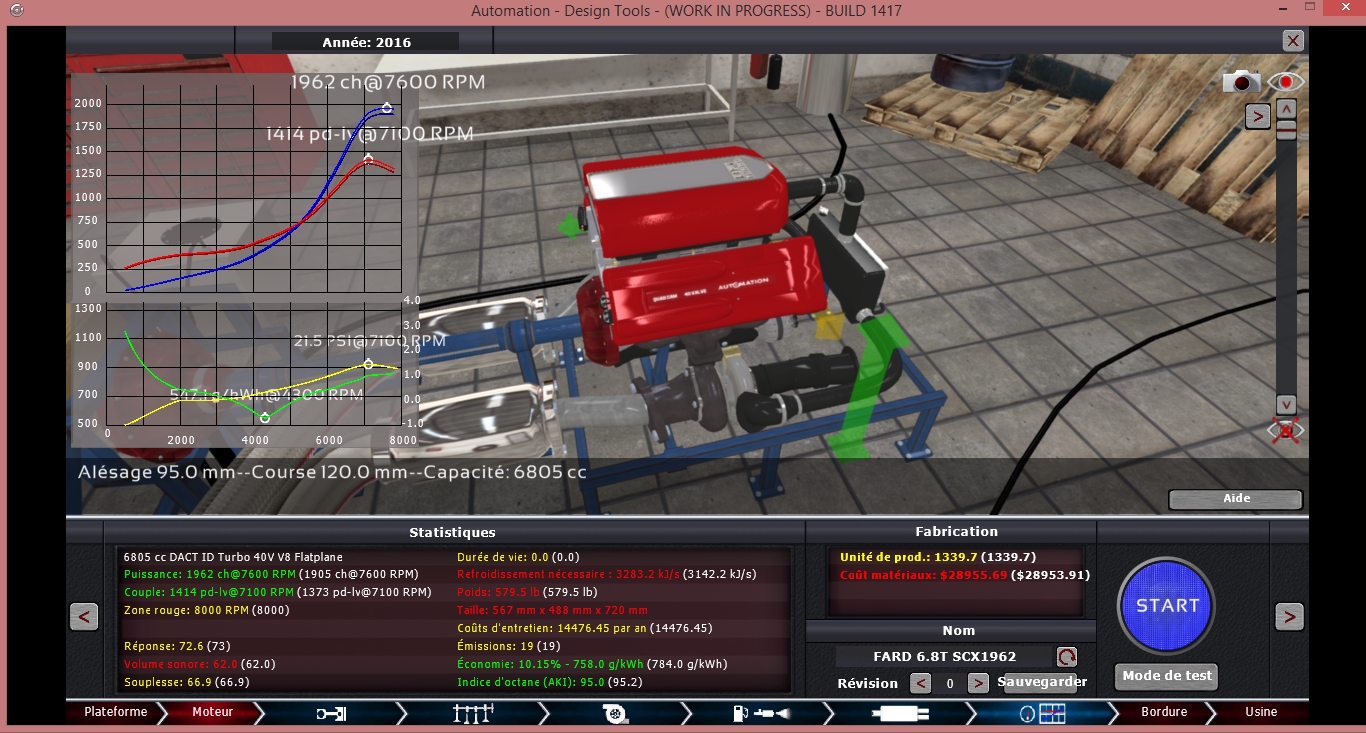
Task: Click the reset name circular arrow icon
Action: point(1067,657)
